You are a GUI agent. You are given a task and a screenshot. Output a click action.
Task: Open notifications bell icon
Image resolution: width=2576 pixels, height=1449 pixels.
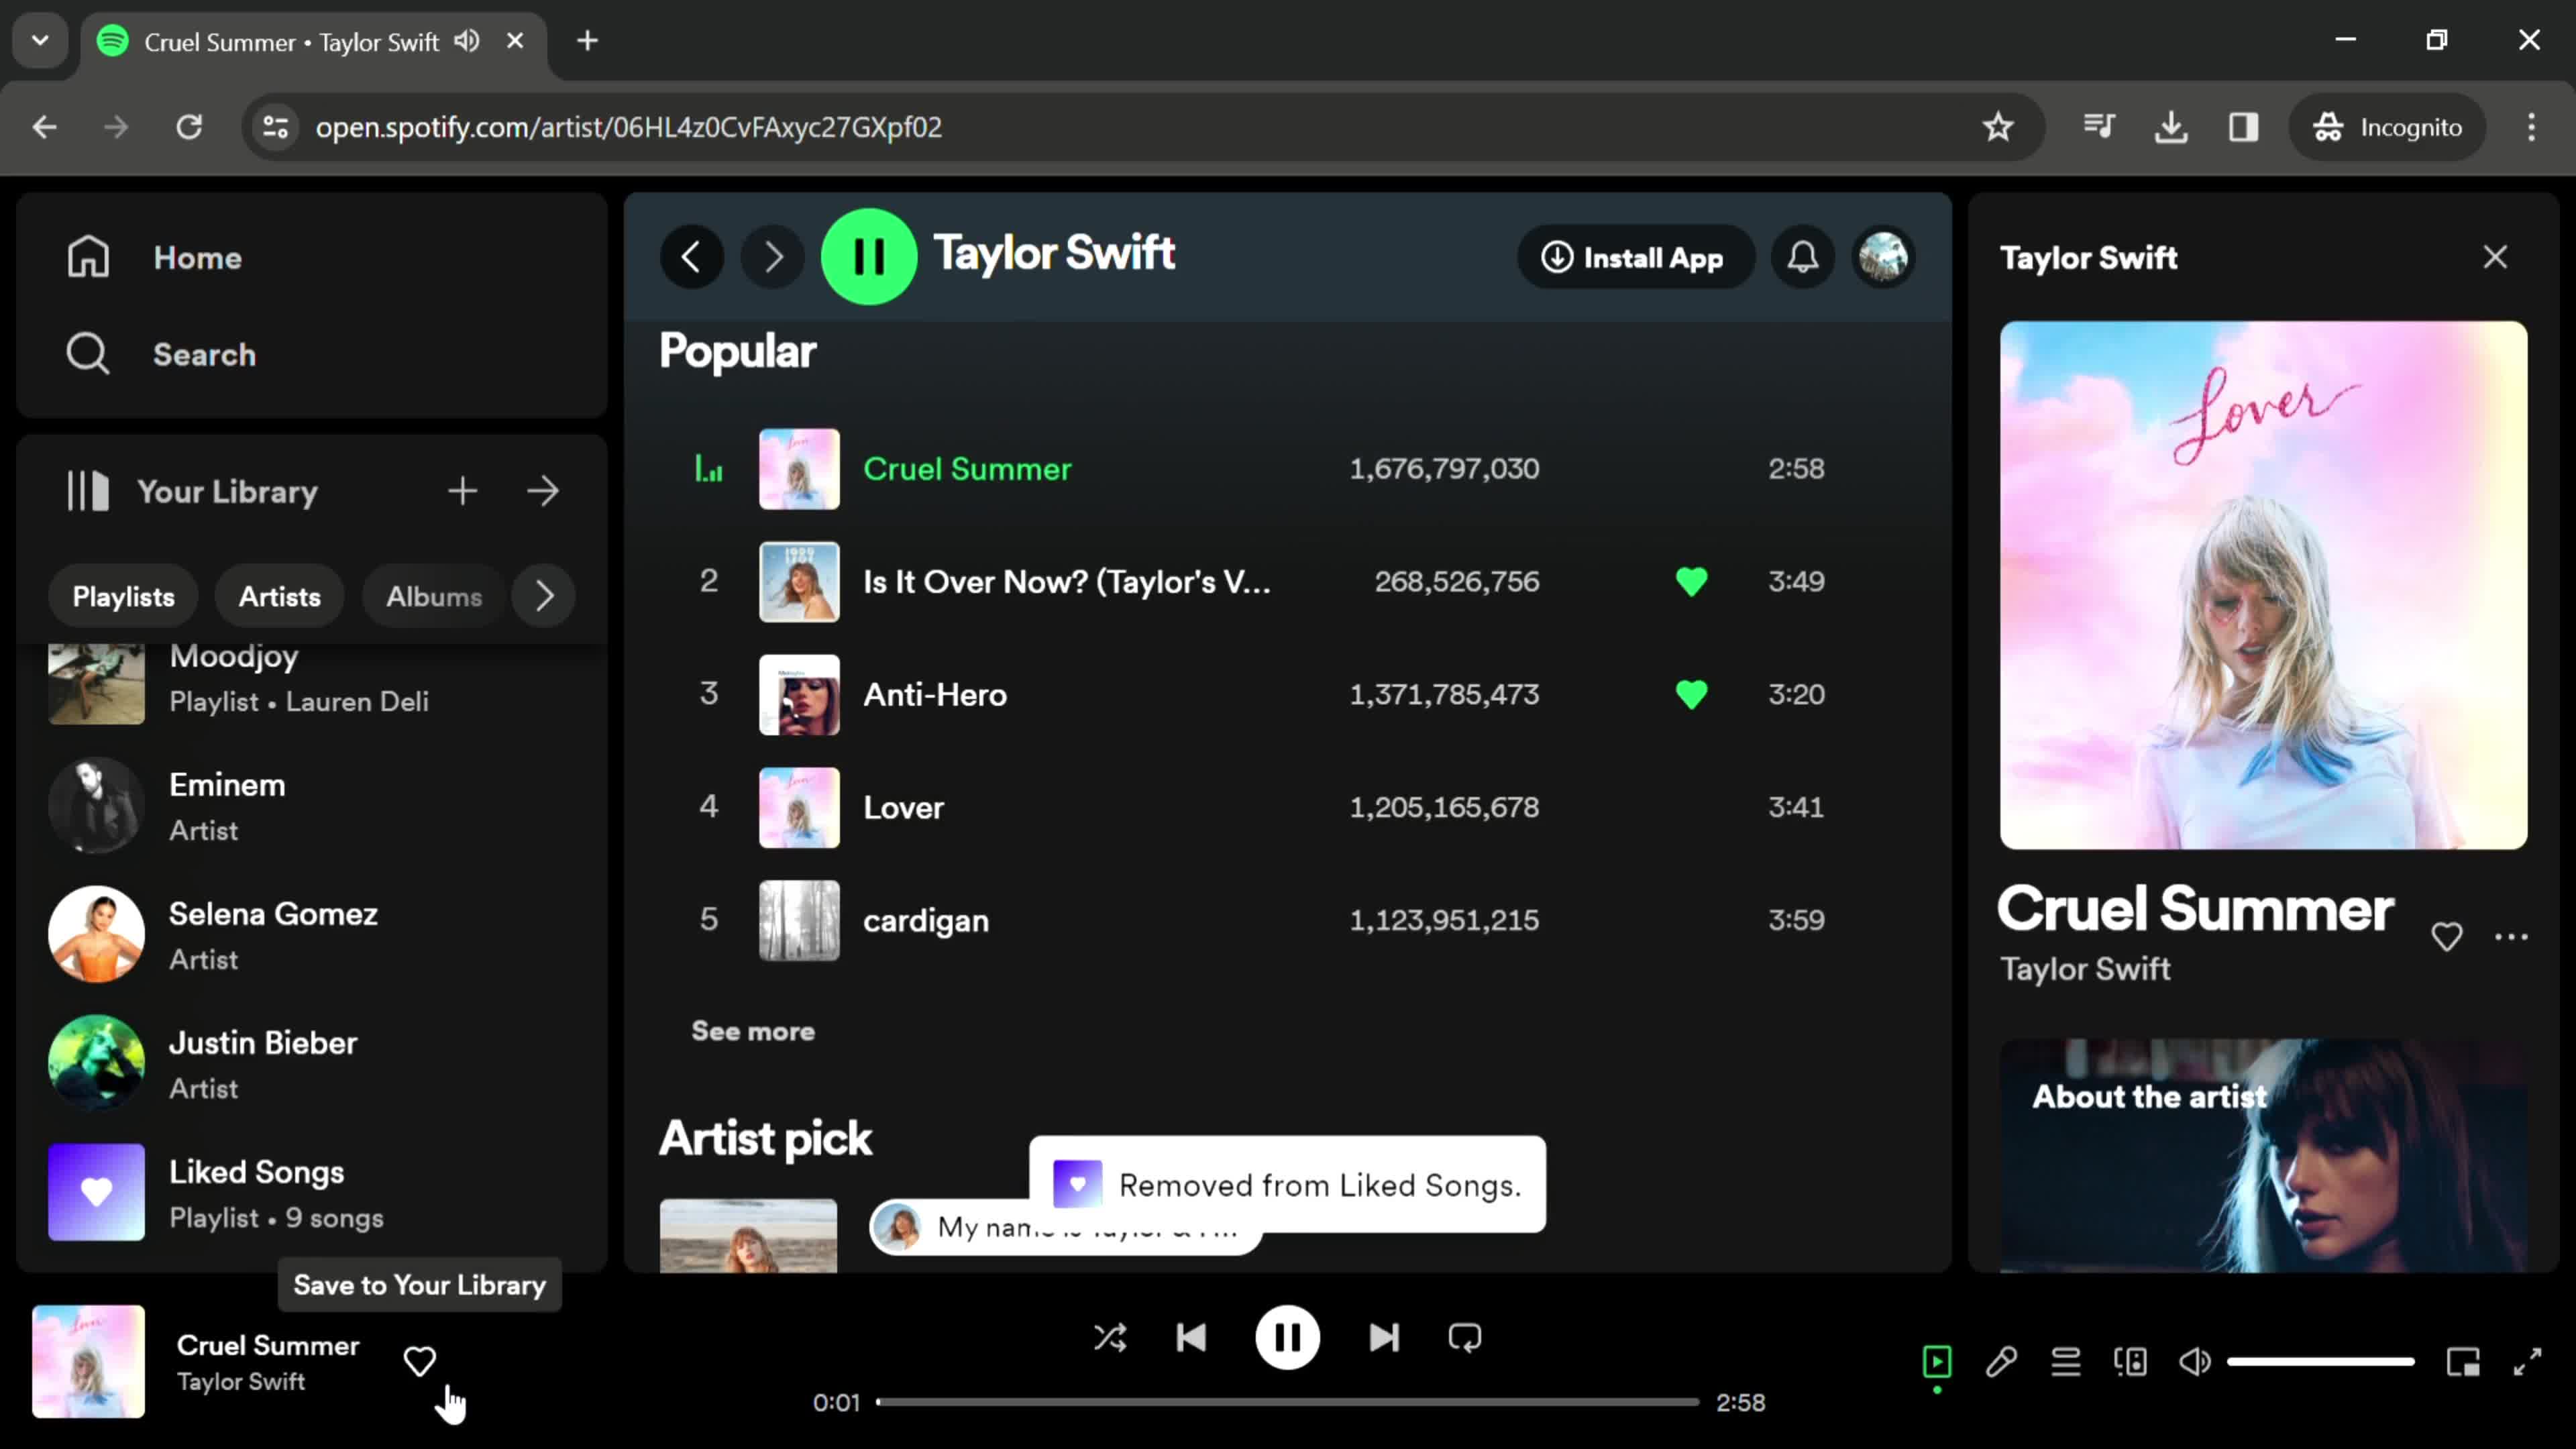1803,257
